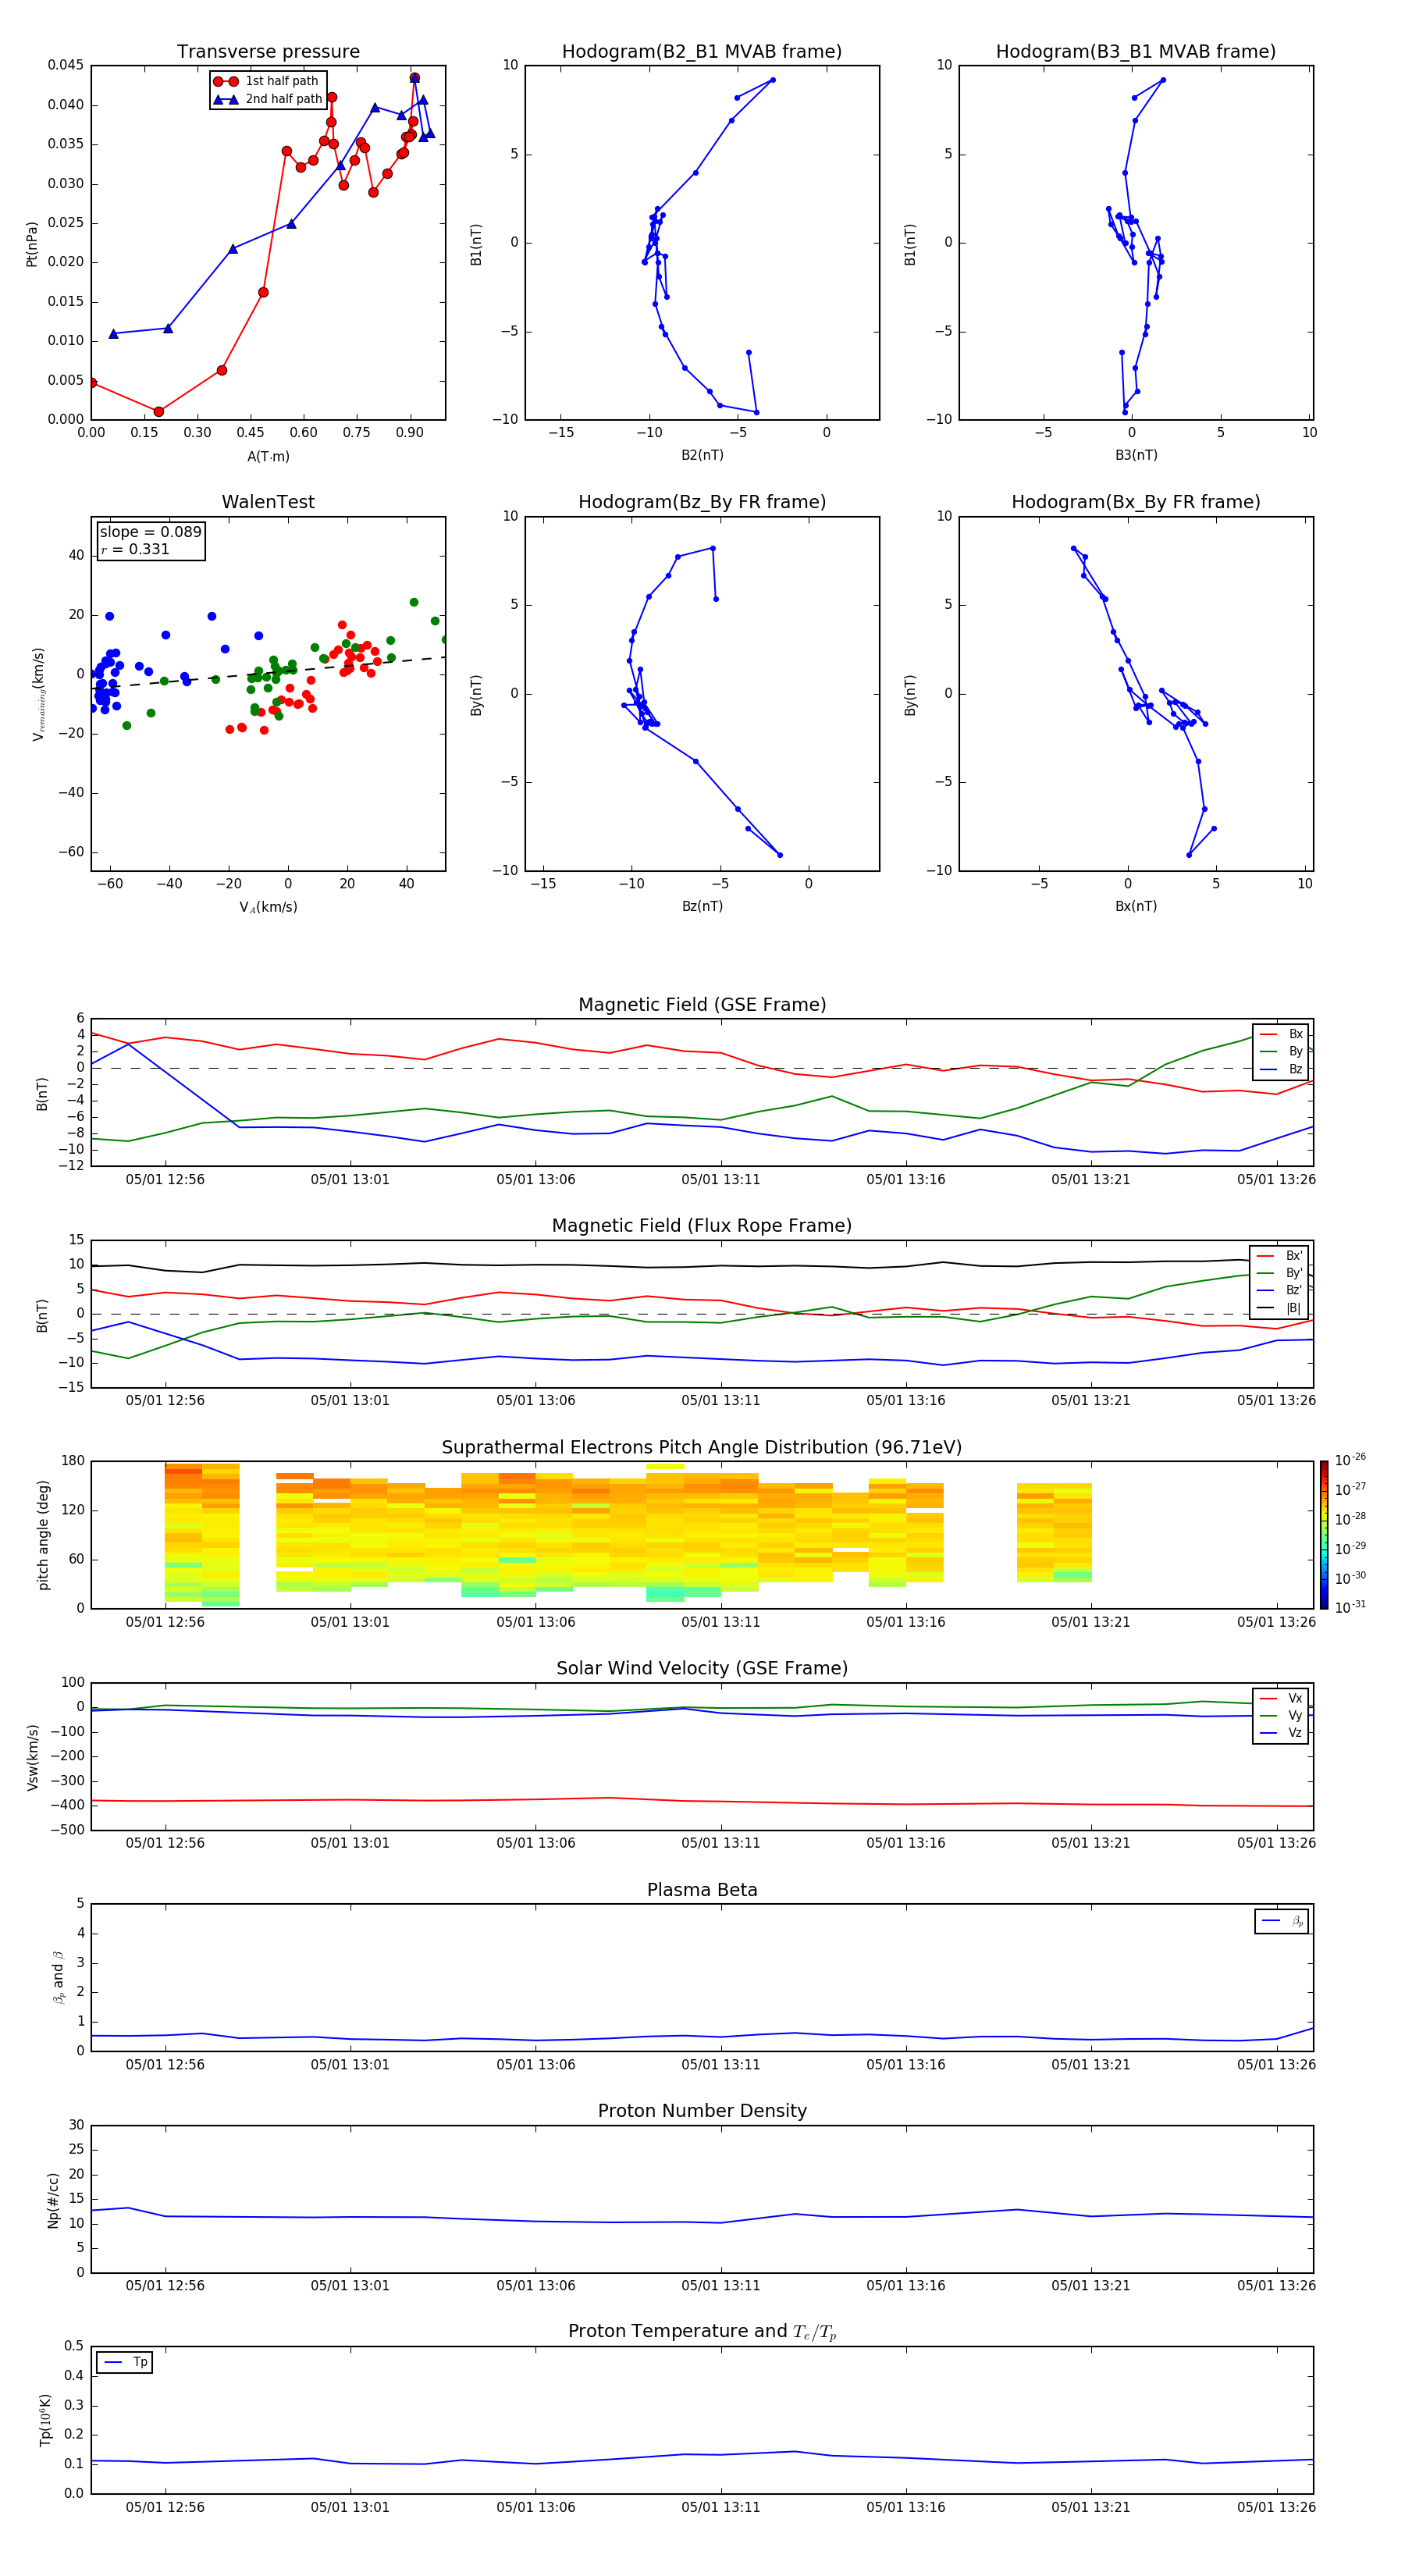Click the "Magnetic Field (GSE Frame)" title

(702, 1005)
